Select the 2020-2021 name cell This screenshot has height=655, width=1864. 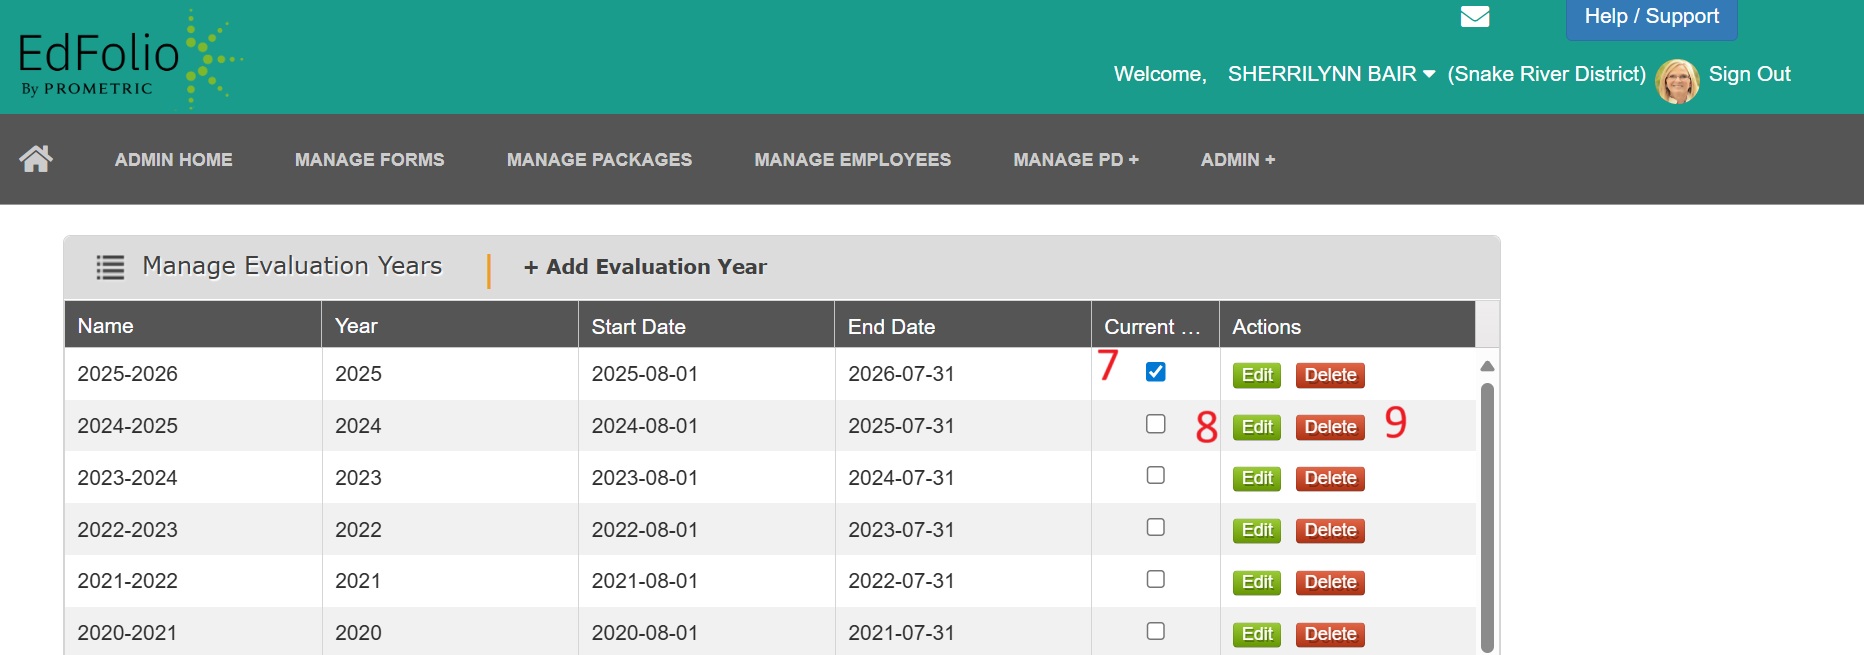click(x=193, y=633)
